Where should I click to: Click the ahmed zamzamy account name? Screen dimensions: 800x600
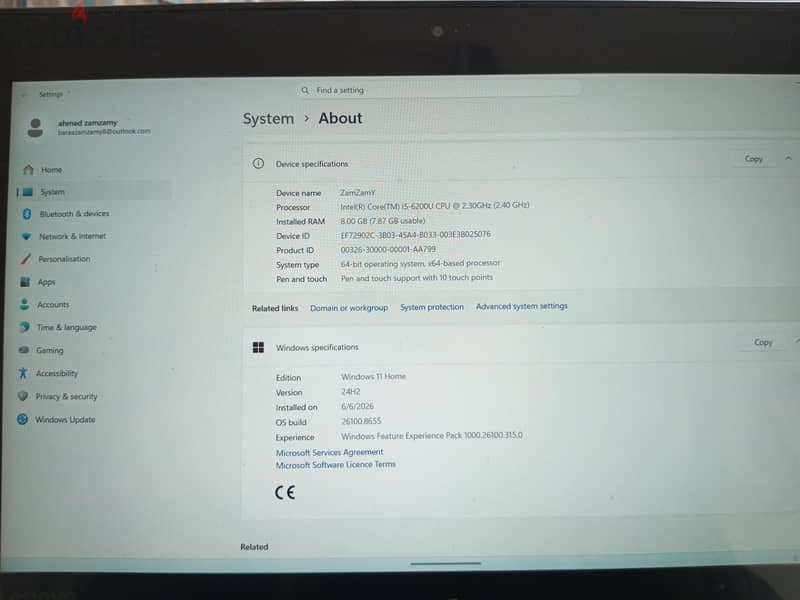87,123
